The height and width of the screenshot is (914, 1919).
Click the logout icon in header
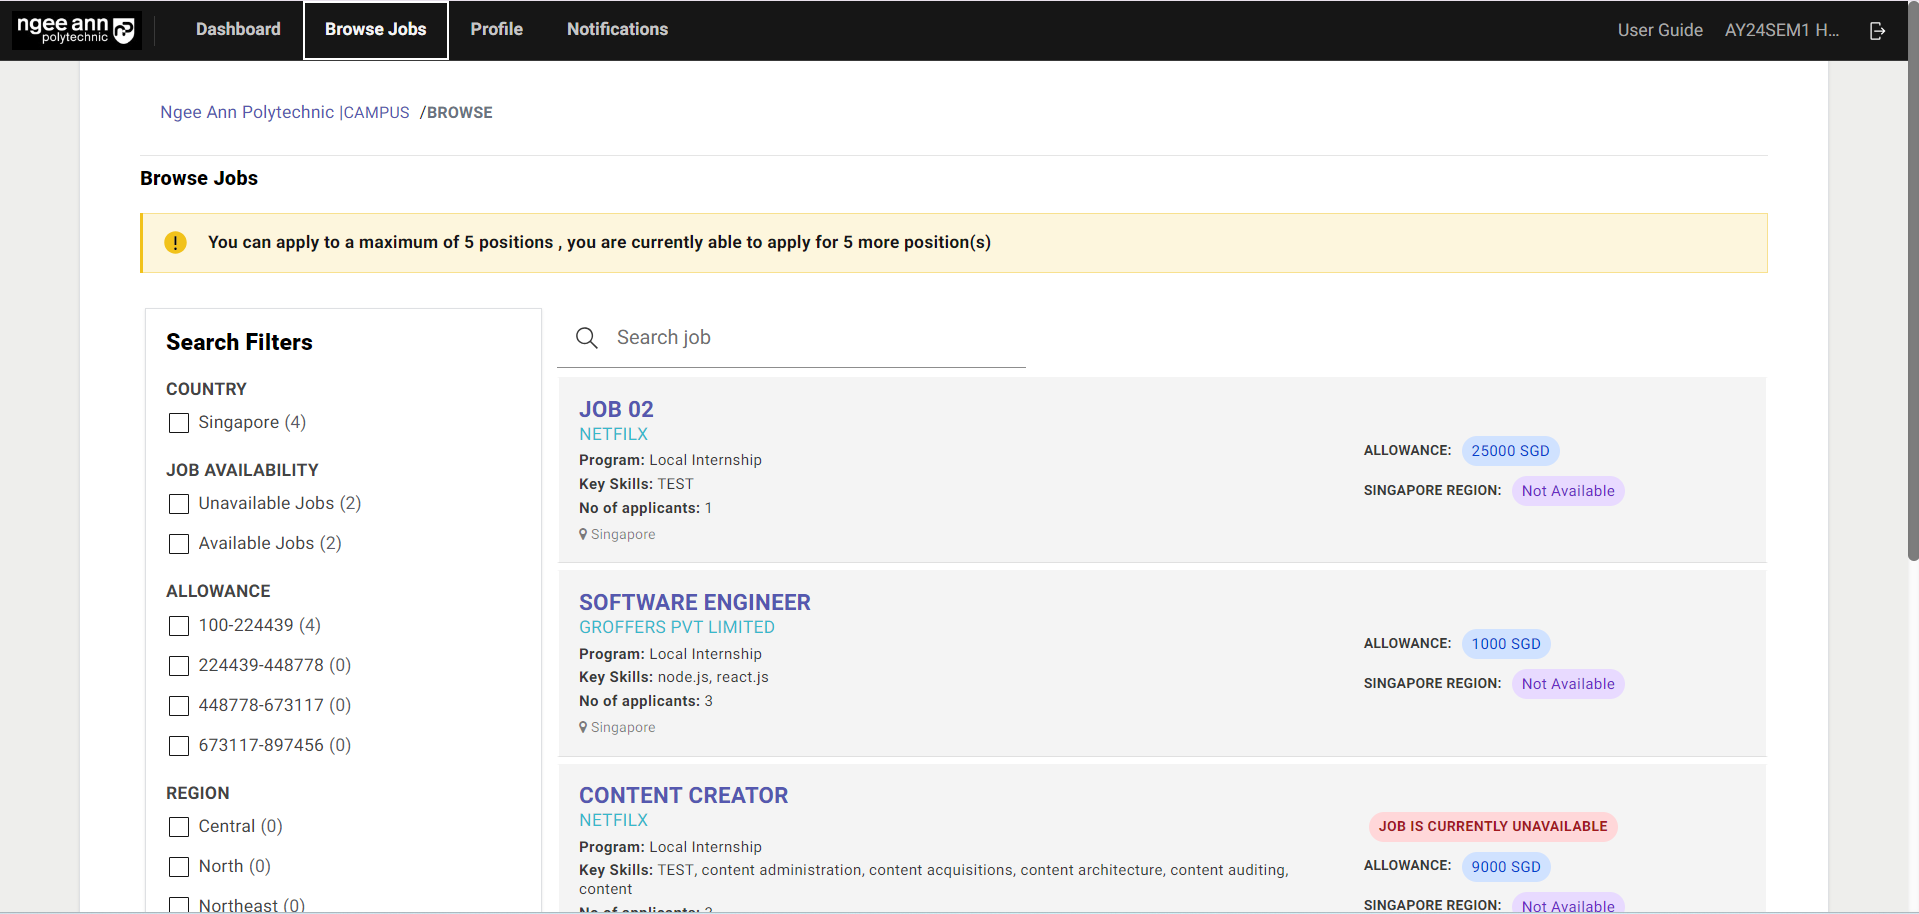point(1877,31)
